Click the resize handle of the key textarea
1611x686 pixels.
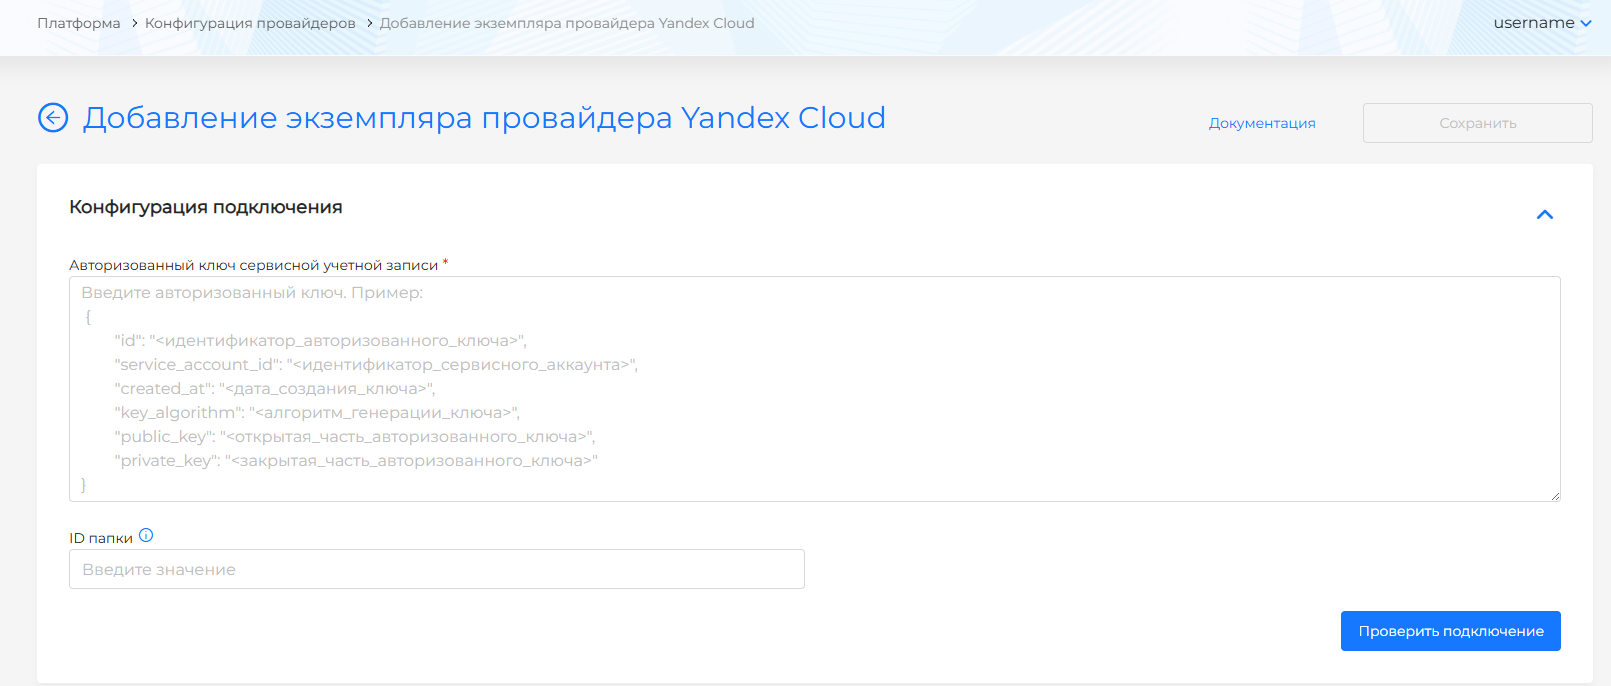tap(1555, 496)
